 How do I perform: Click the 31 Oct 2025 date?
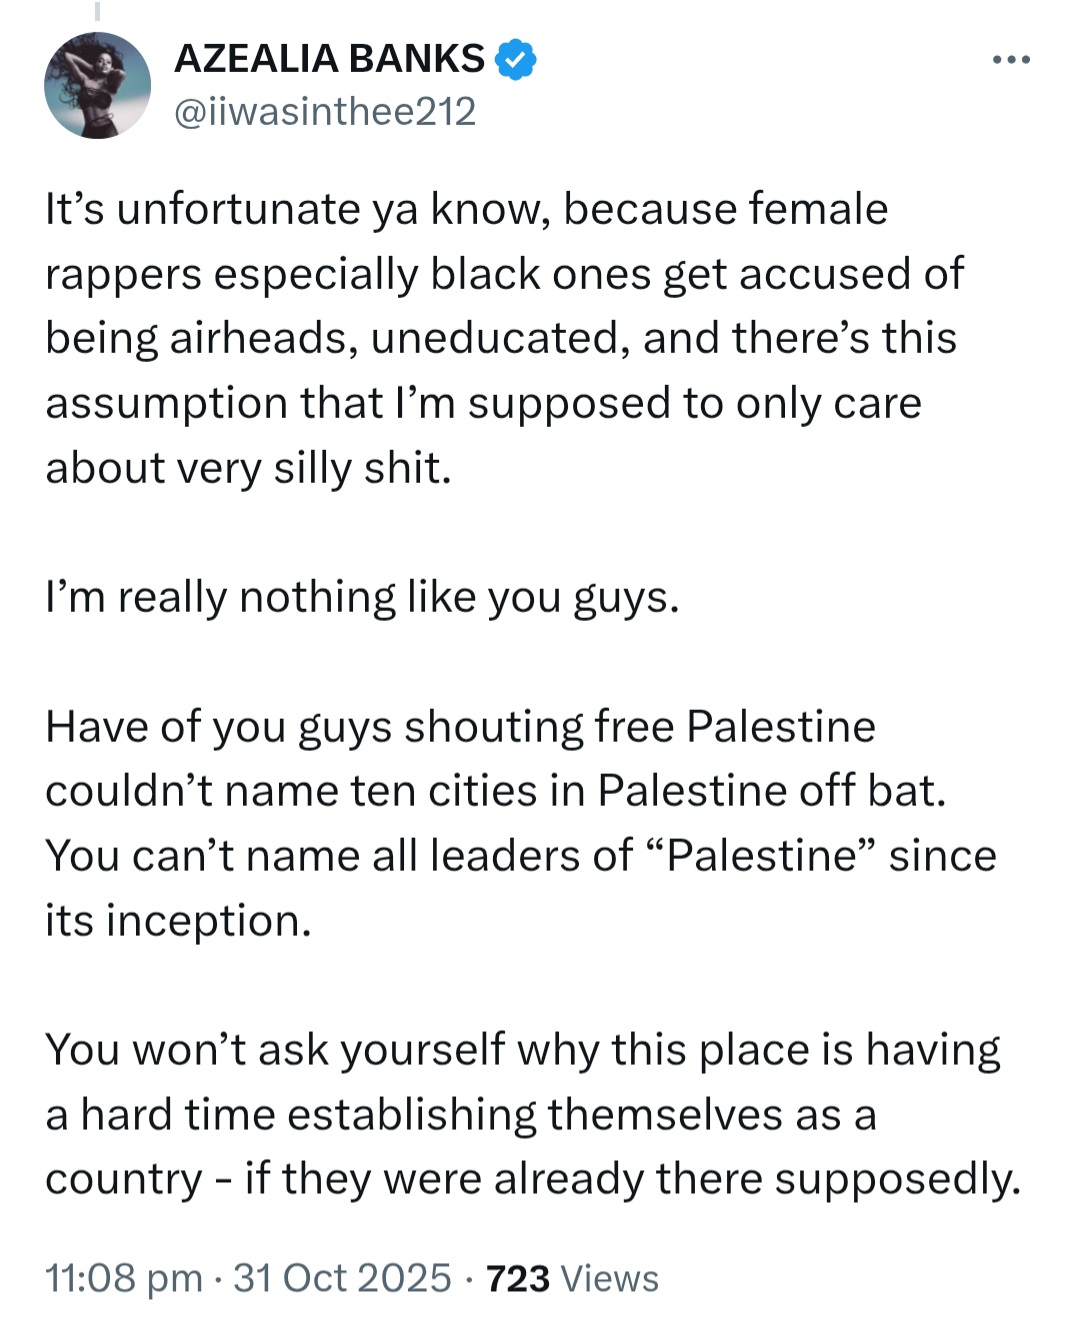point(342,1278)
